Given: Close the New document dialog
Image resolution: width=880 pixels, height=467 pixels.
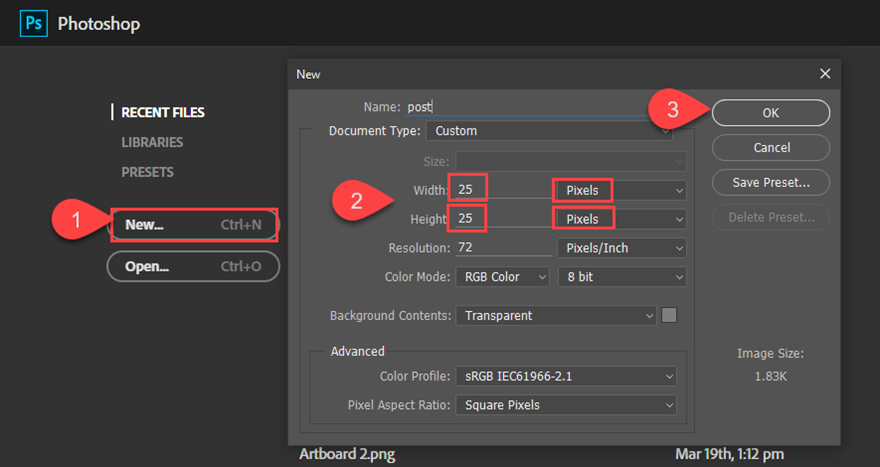Looking at the screenshot, I should [824, 74].
